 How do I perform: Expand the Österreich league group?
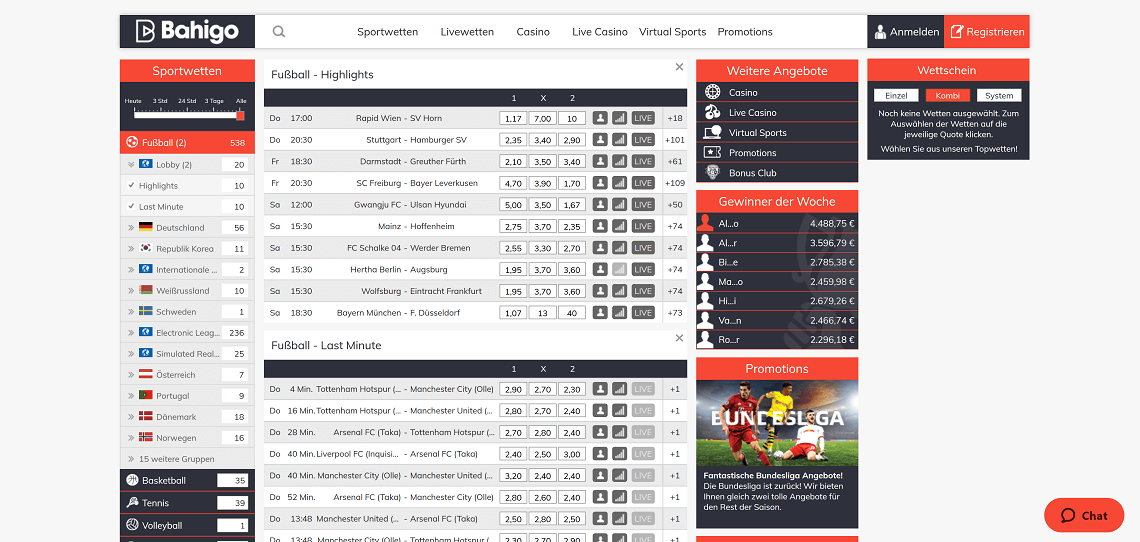pyautogui.click(x=131, y=375)
